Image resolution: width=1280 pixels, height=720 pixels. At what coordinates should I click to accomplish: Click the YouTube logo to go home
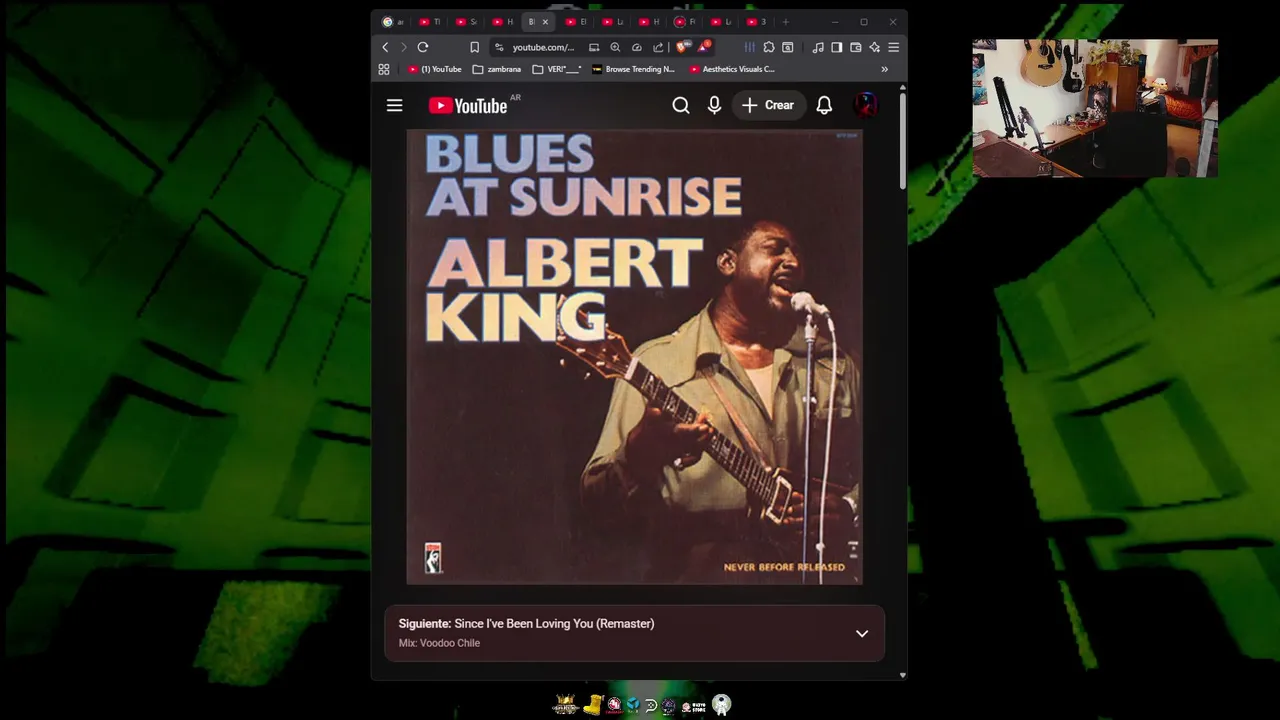point(467,106)
